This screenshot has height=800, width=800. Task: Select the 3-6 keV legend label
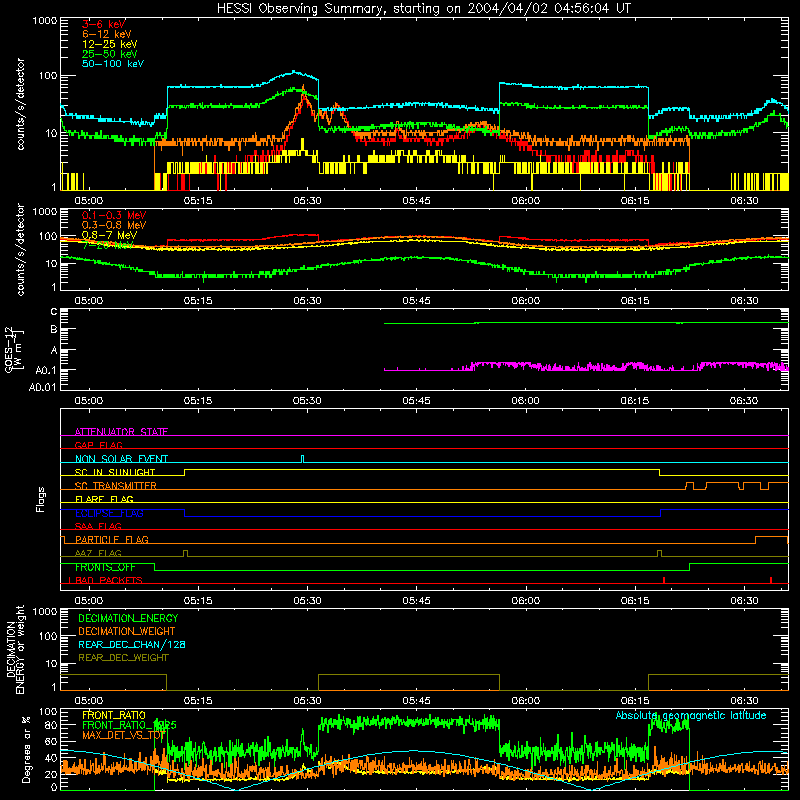104,24
